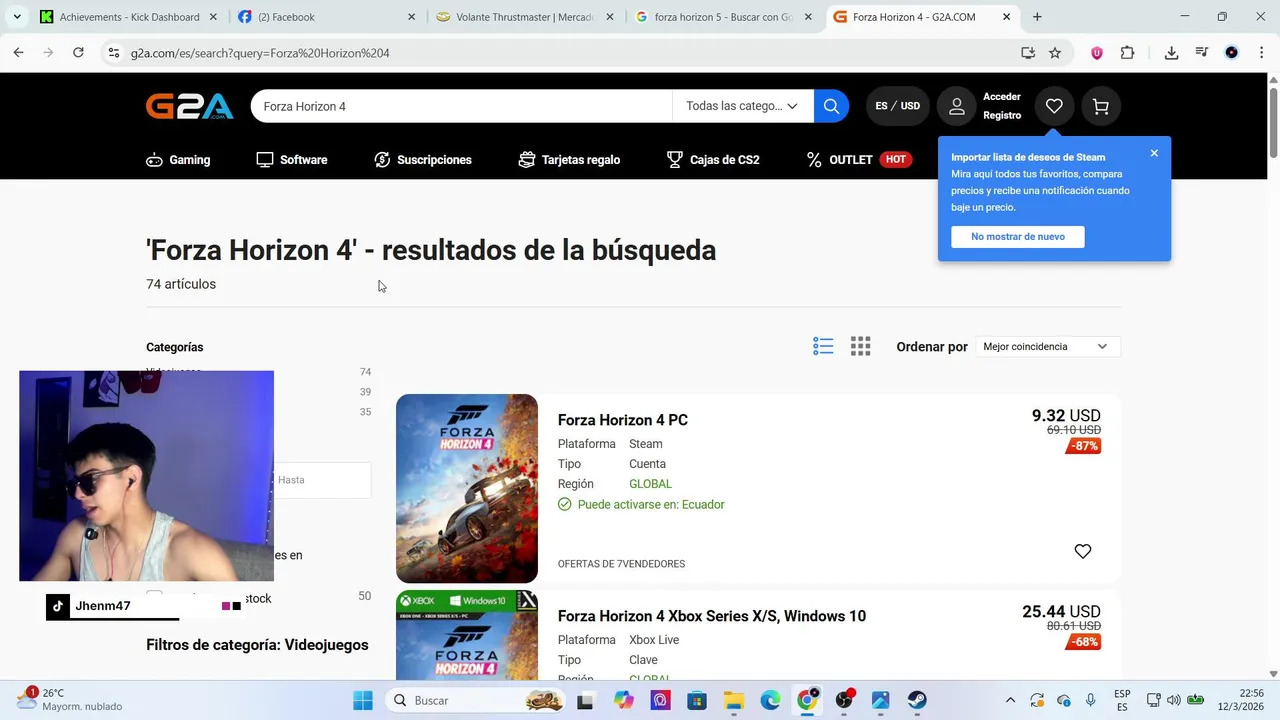Open Chrome three-dot menu
Viewport: 1280px width, 720px height.
1261,53
